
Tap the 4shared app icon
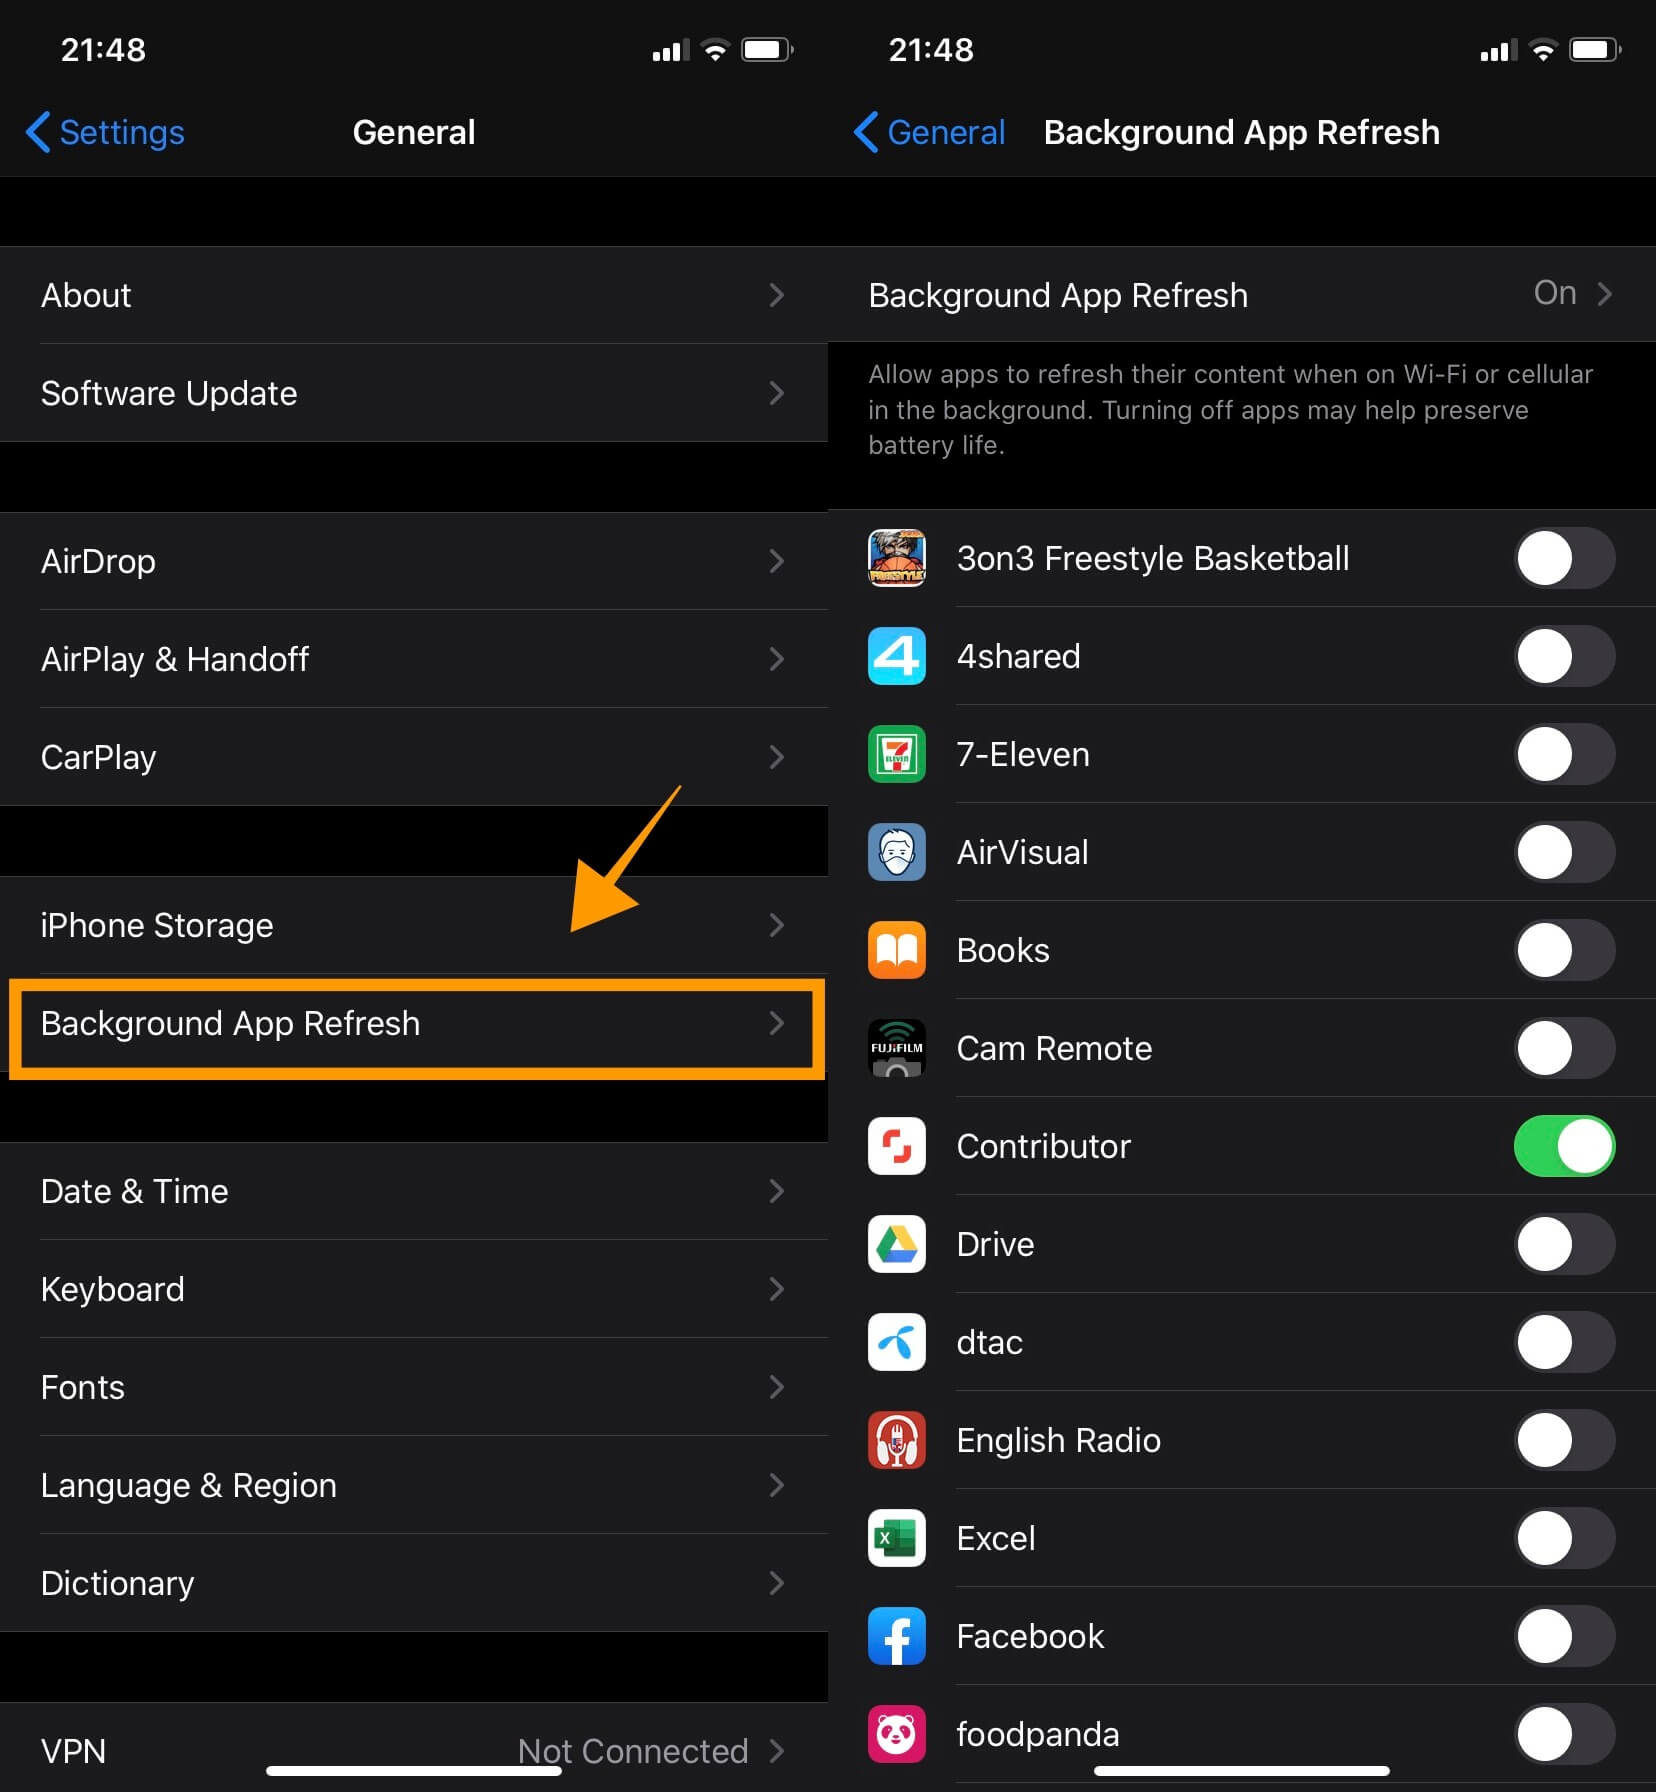coord(896,656)
